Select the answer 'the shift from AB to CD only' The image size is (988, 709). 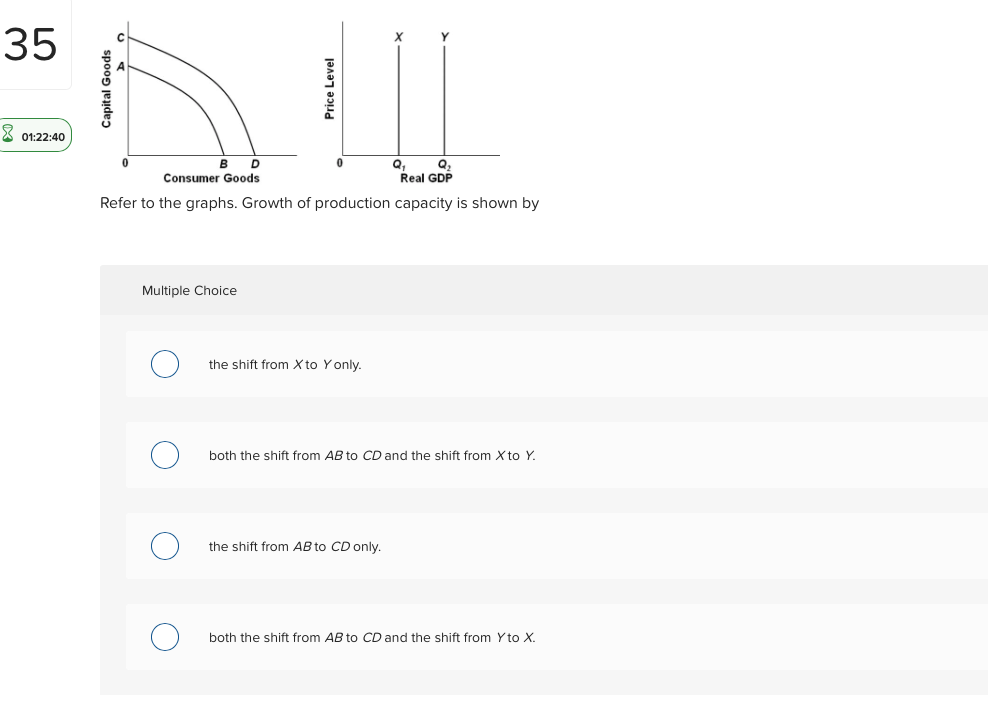[x=165, y=546]
